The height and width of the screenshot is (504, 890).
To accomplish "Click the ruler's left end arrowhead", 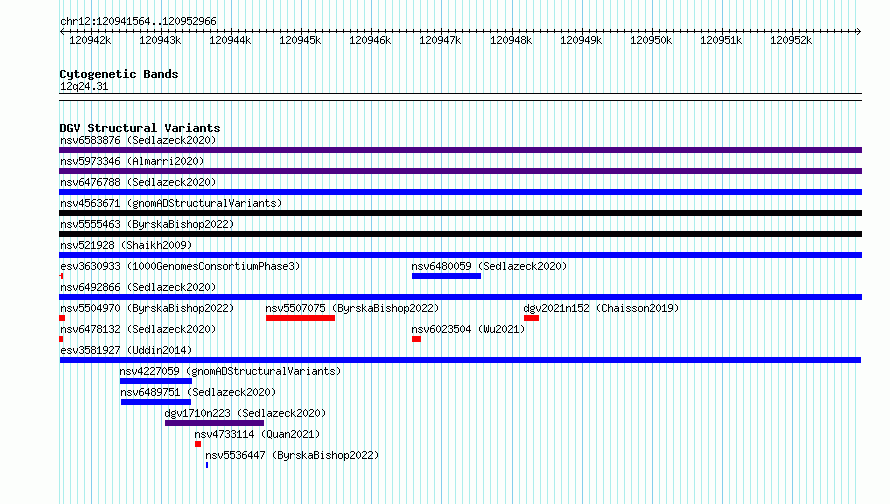I will click(x=62, y=31).
